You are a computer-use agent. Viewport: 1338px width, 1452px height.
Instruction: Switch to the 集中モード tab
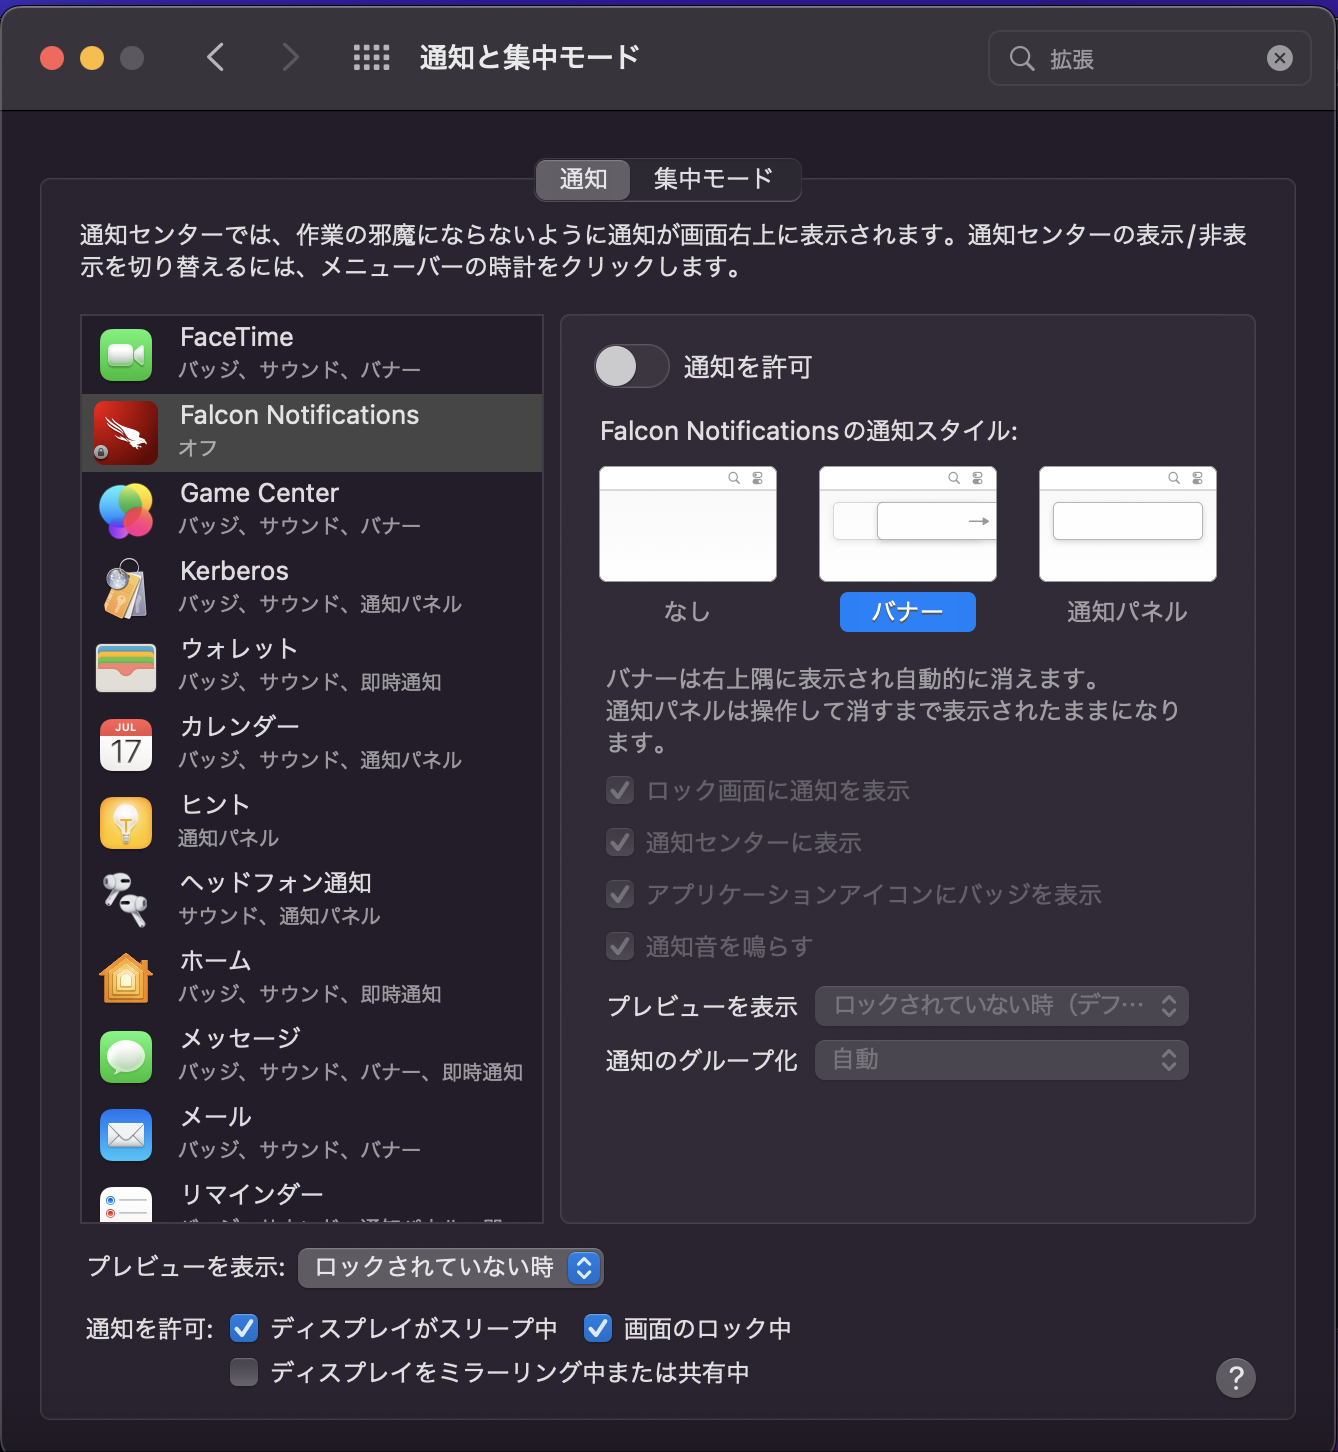[x=714, y=179]
